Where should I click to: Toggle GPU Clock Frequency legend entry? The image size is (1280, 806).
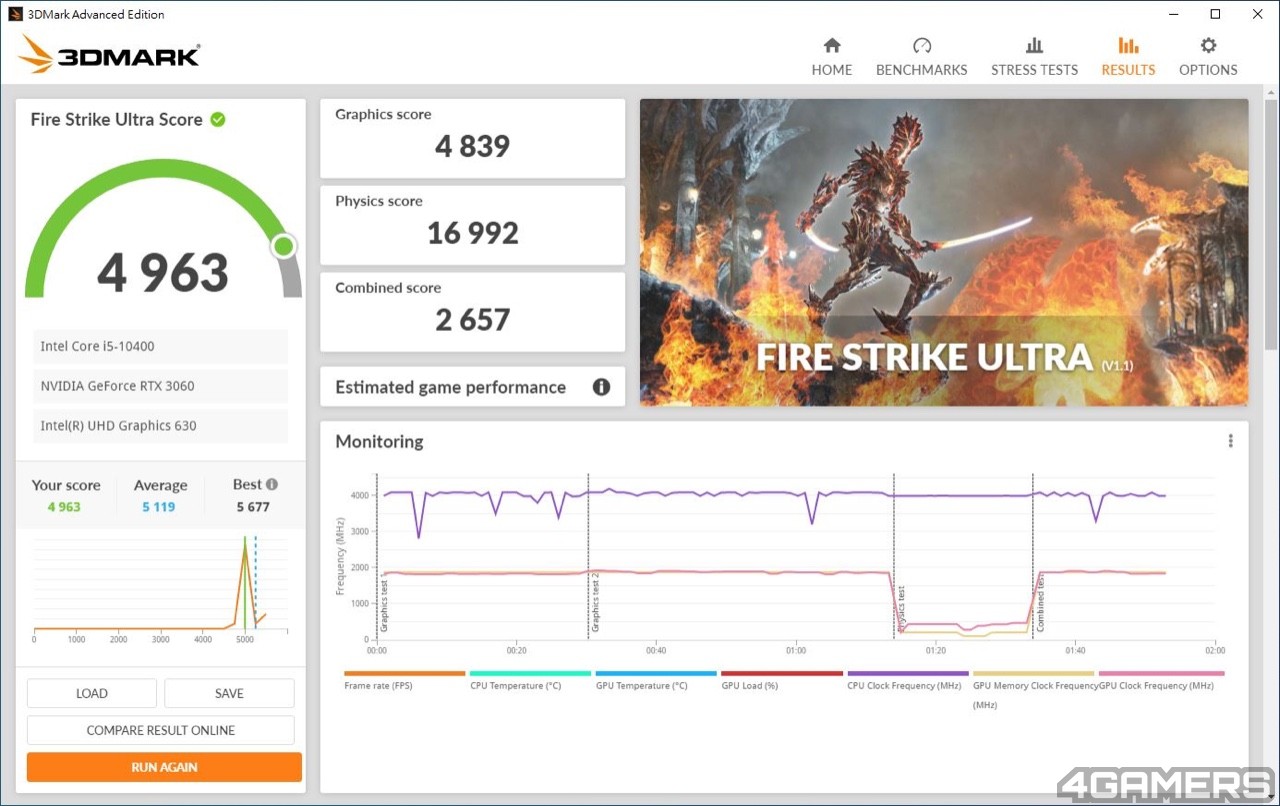pyautogui.click(x=1161, y=680)
